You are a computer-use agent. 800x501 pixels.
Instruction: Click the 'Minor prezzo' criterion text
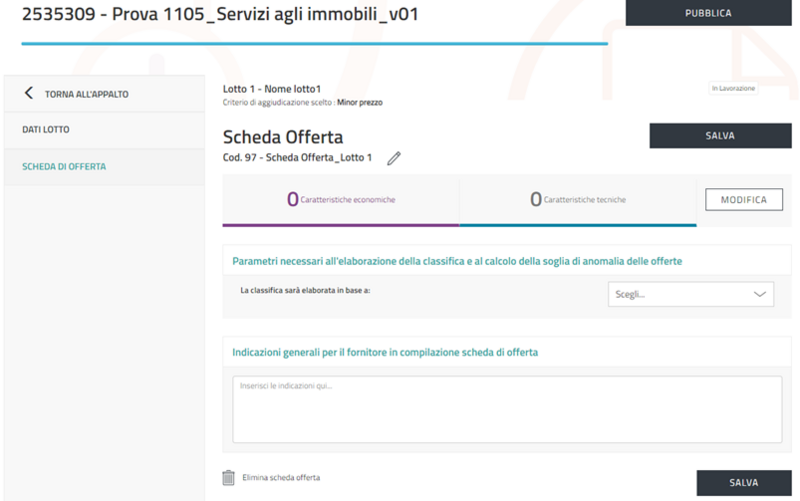point(360,103)
